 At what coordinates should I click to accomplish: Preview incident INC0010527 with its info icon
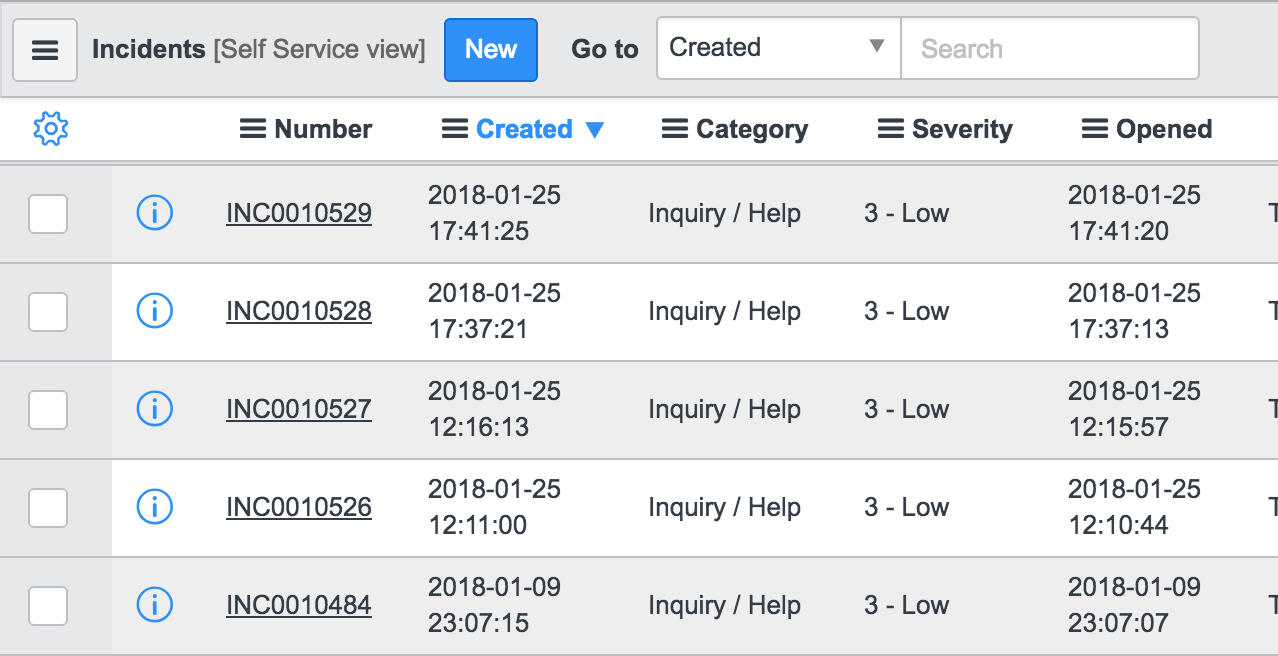click(155, 409)
